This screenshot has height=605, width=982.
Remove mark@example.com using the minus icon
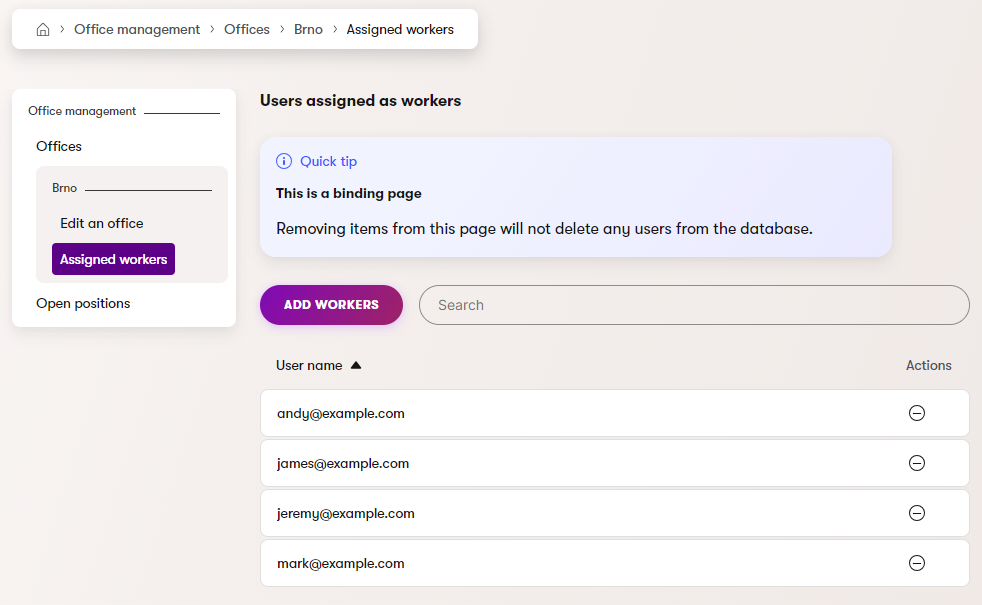coord(916,563)
